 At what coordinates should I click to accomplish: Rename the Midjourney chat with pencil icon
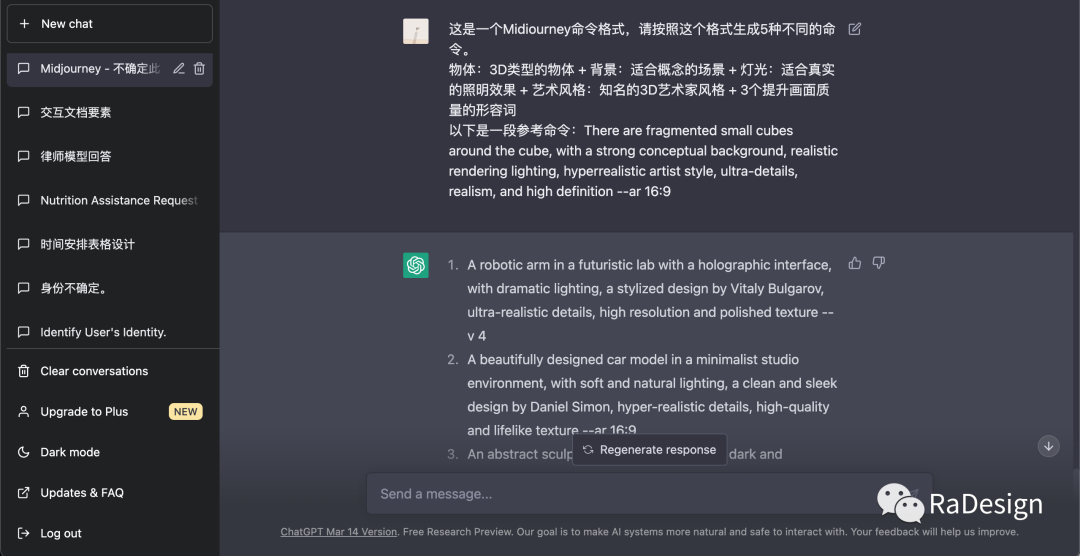click(179, 69)
